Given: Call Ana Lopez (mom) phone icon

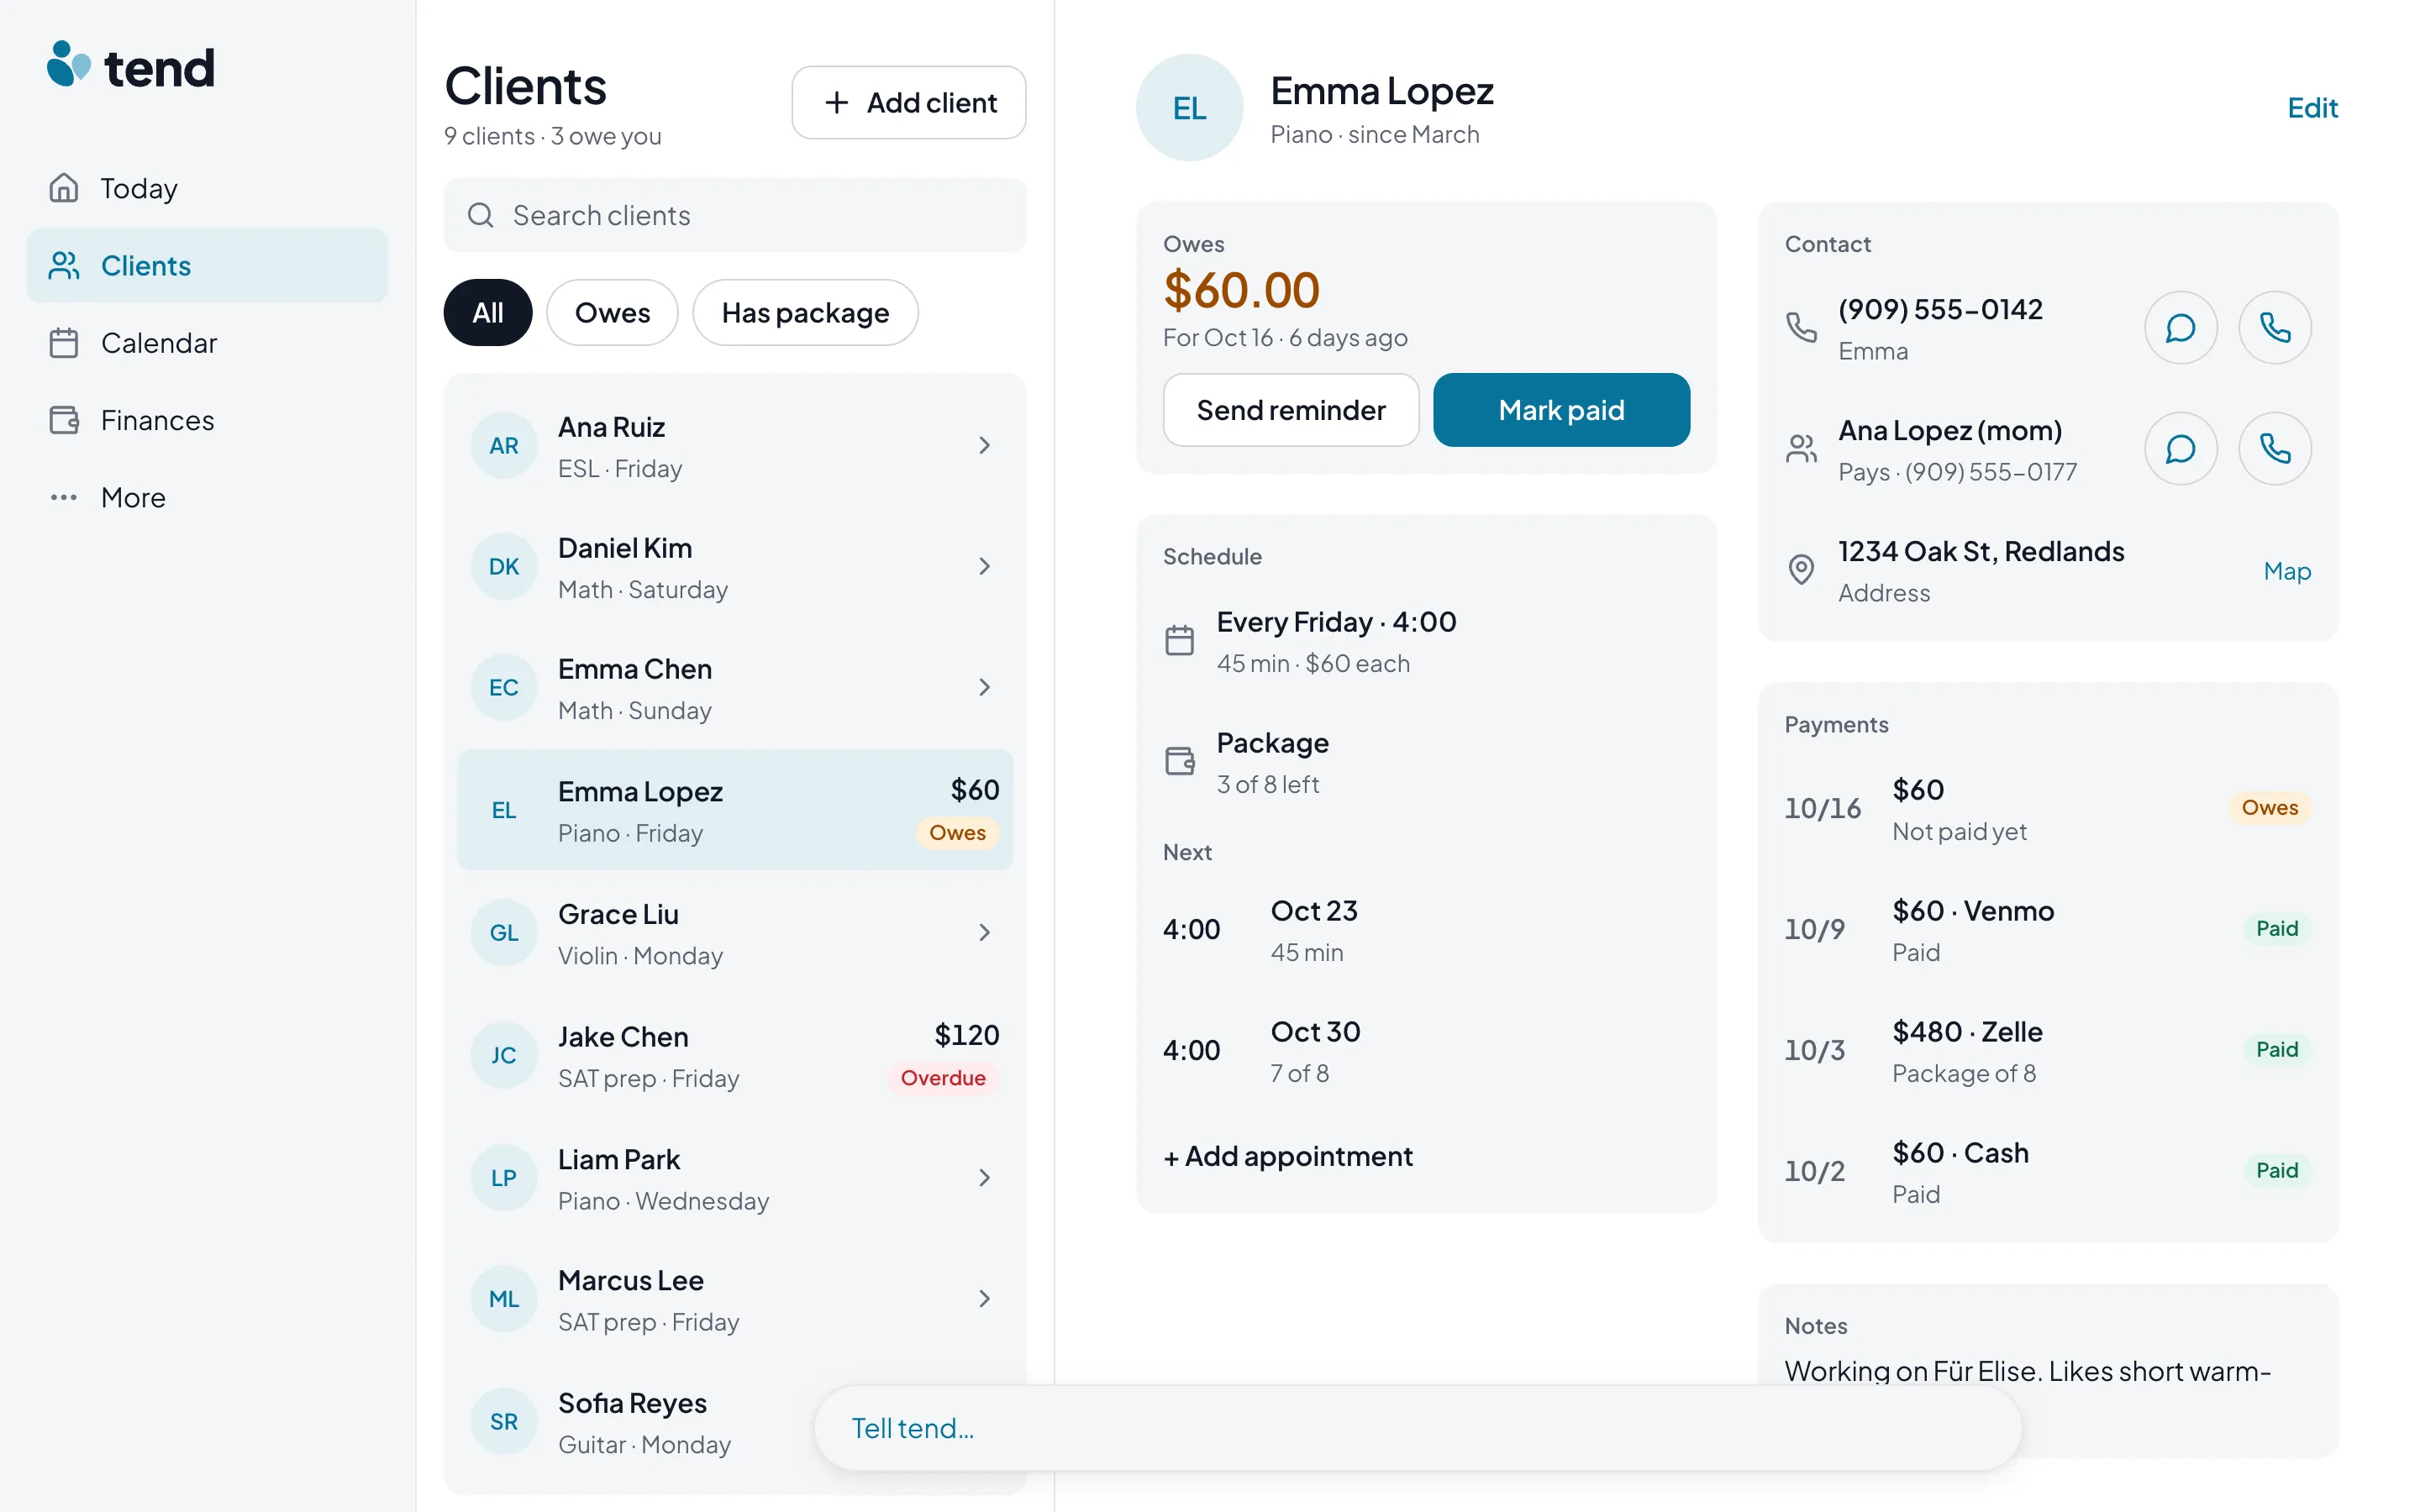Looking at the screenshot, I should click(2274, 449).
